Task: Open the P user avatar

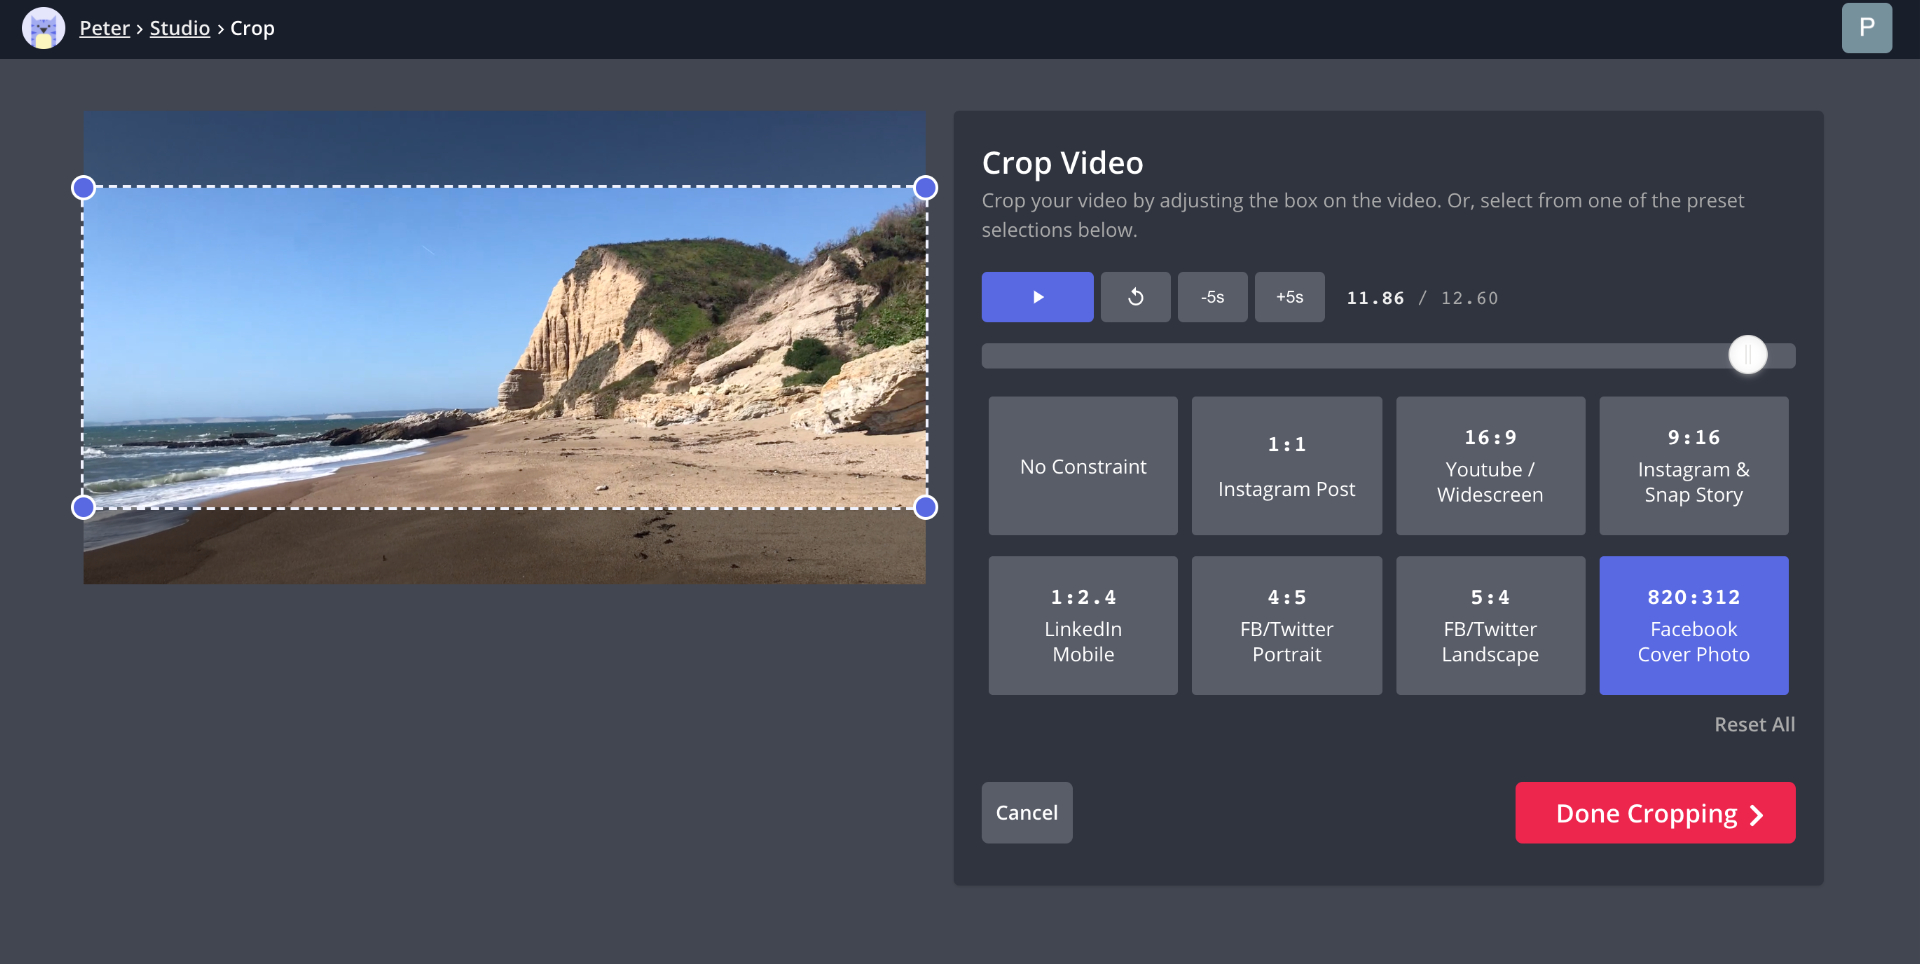Action: pos(1866,28)
